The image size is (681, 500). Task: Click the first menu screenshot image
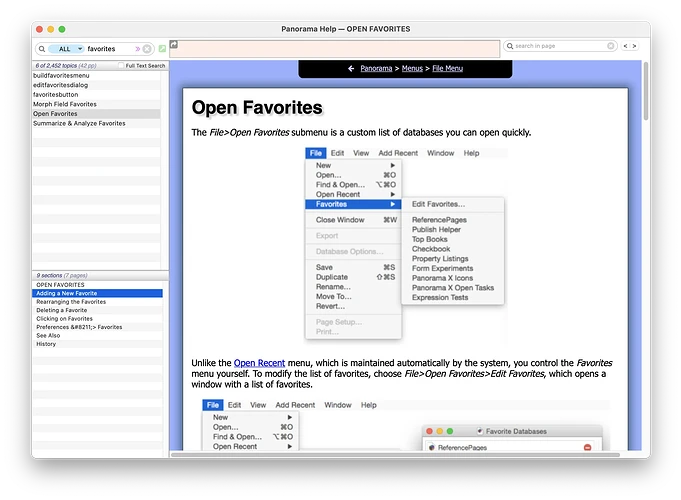click(x=406, y=243)
